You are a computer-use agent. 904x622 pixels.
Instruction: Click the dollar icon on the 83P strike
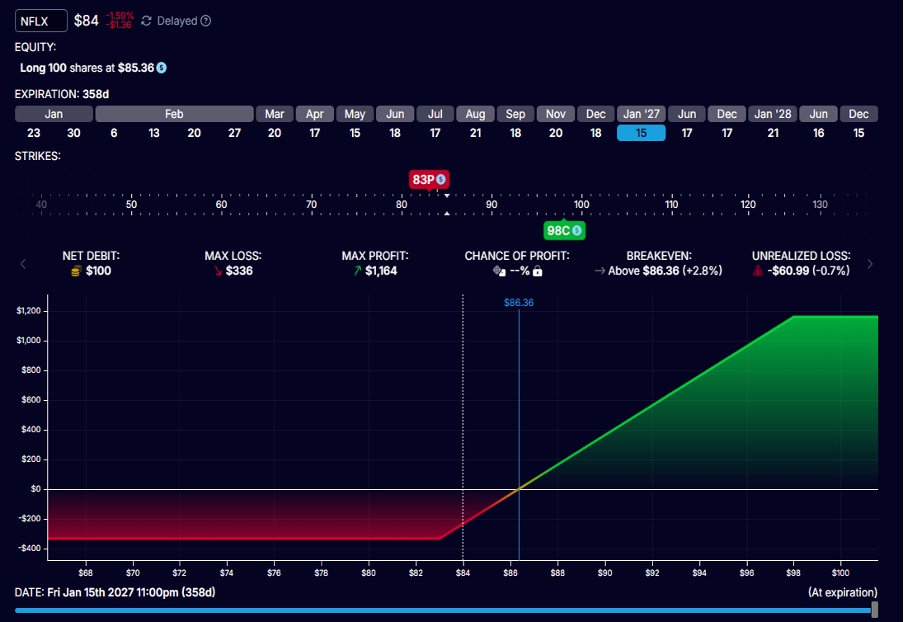click(441, 180)
